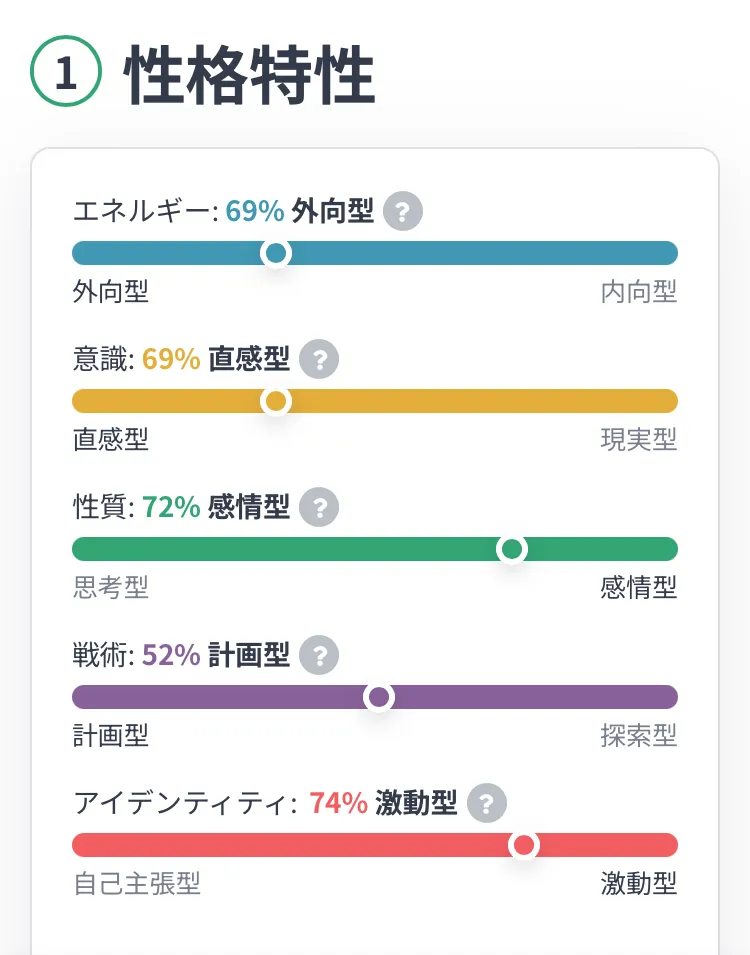Click the green 性質 slider handle

point(512,549)
